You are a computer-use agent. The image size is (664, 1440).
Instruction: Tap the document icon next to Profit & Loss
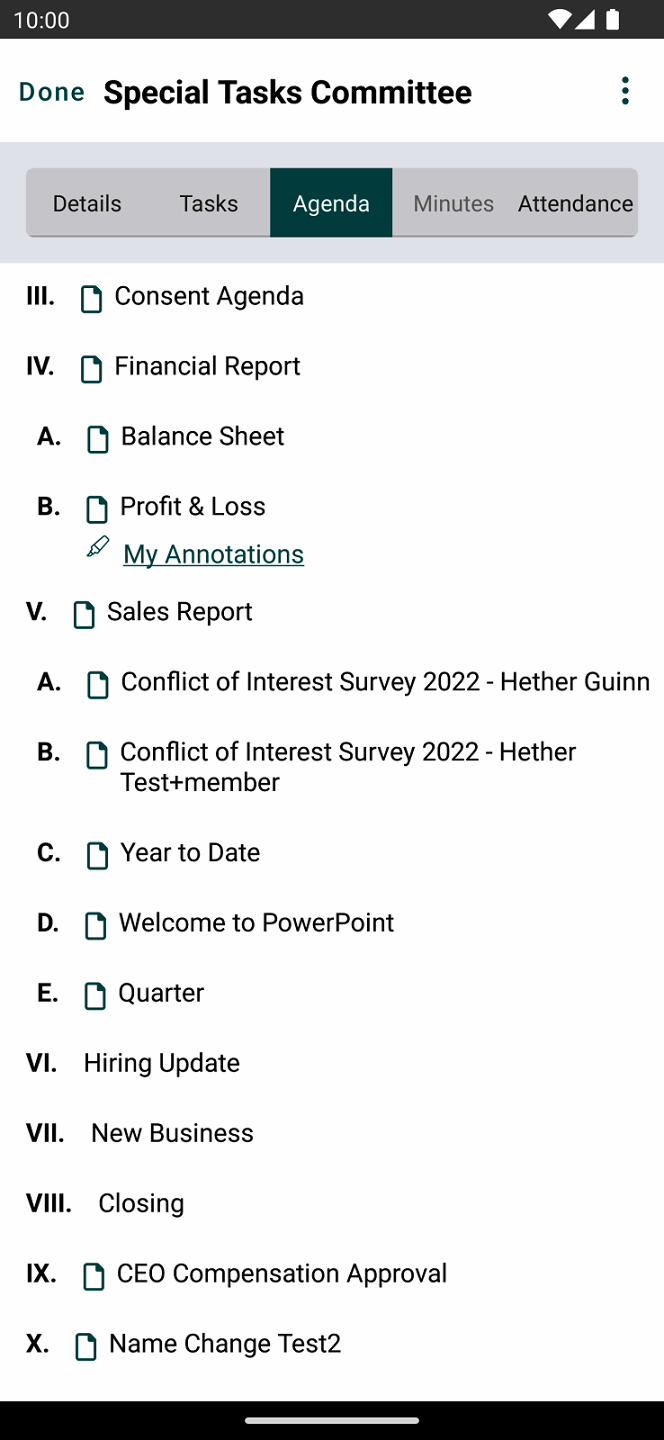(x=97, y=508)
